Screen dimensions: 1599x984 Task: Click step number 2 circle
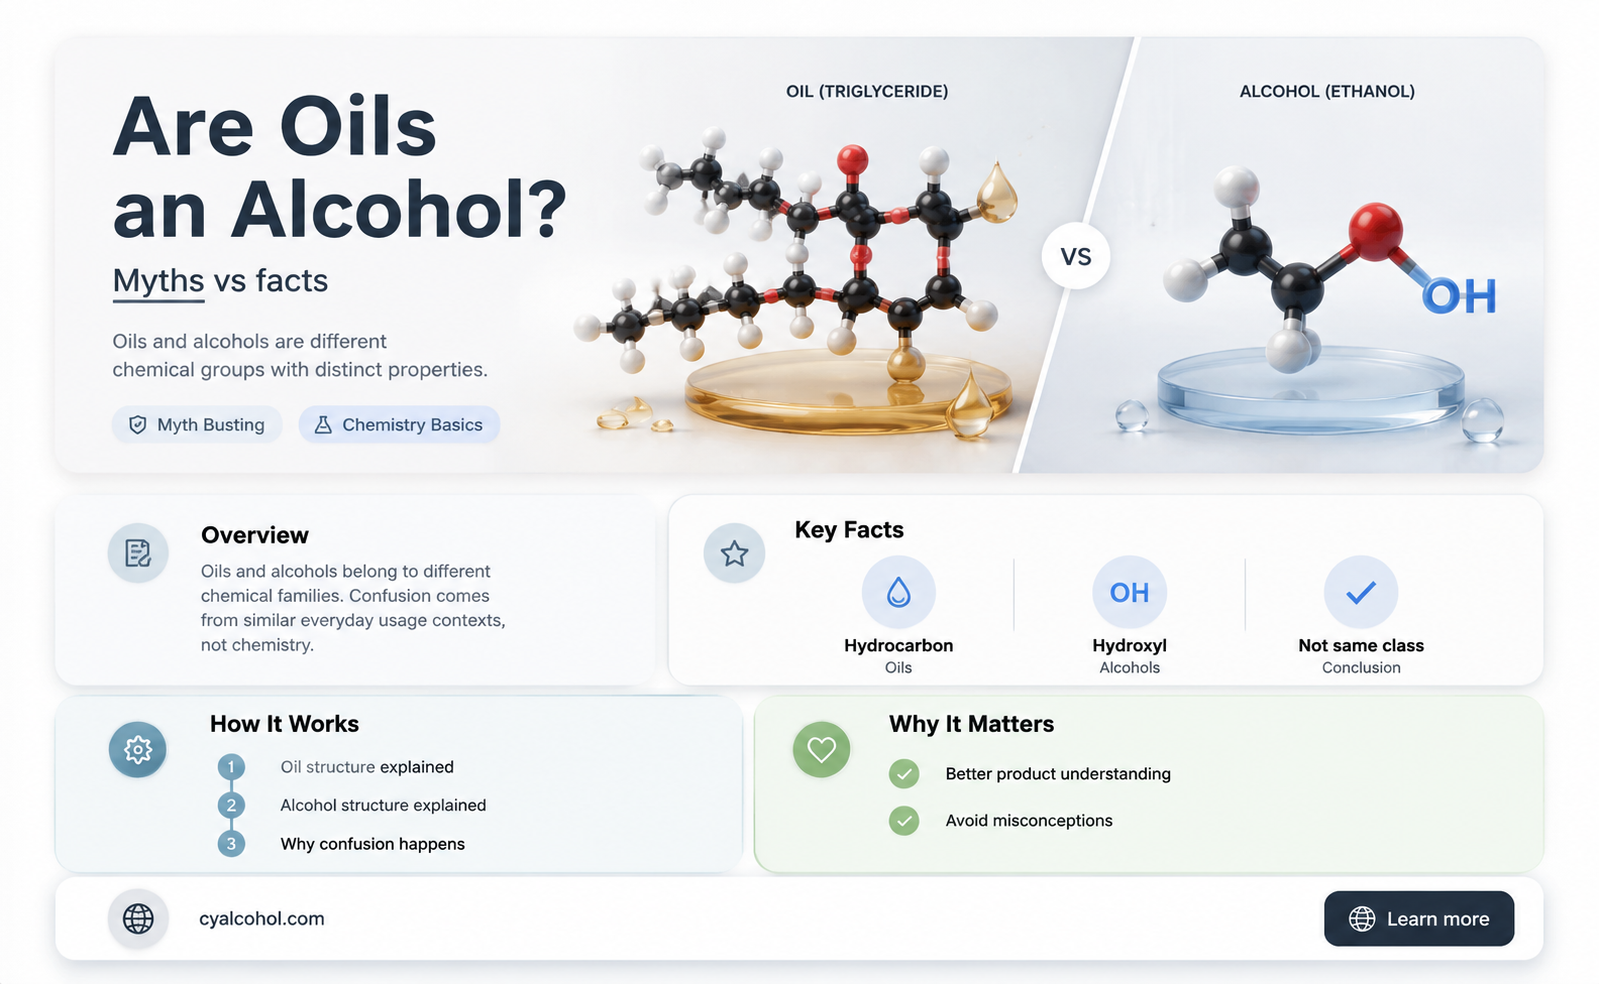click(231, 805)
